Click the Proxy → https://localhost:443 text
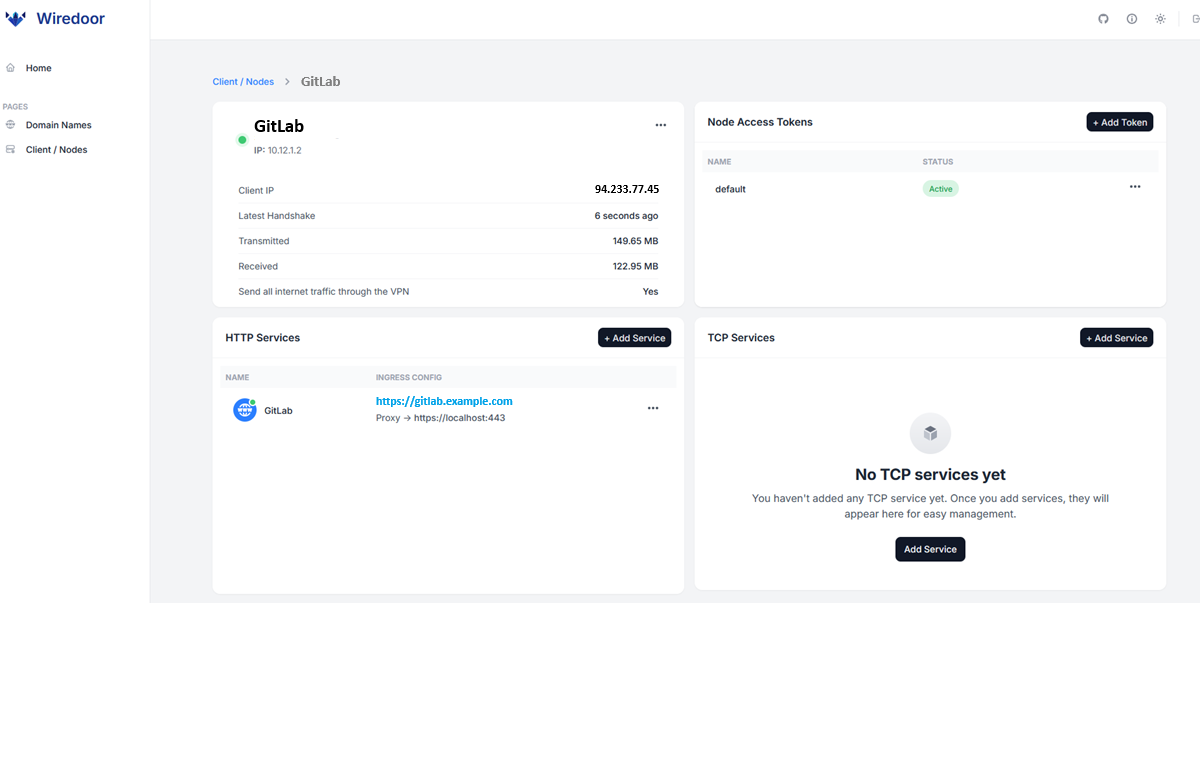1200x760 pixels. click(x=441, y=418)
